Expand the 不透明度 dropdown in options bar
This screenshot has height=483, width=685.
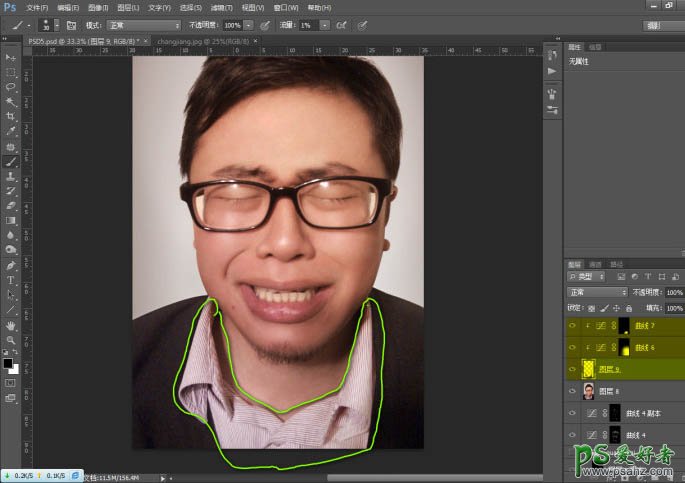click(247, 24)
